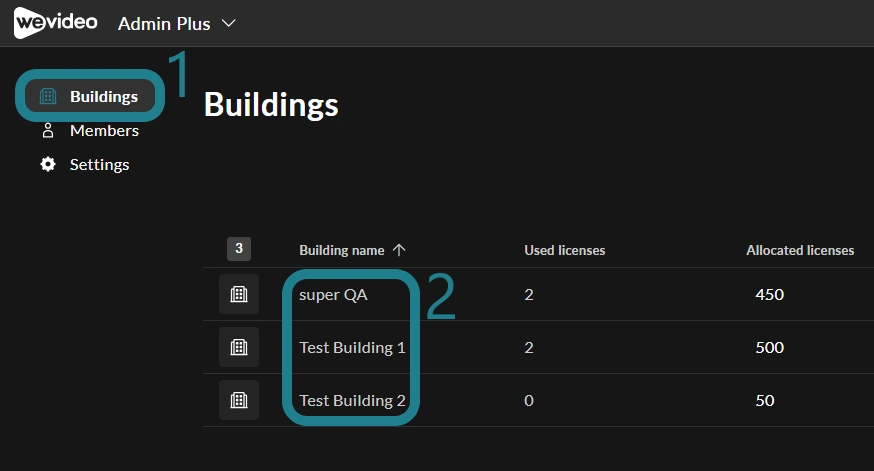This screenshot has height=471, width=874.
Task: Open Test Building 1
Action: point(352,347)
